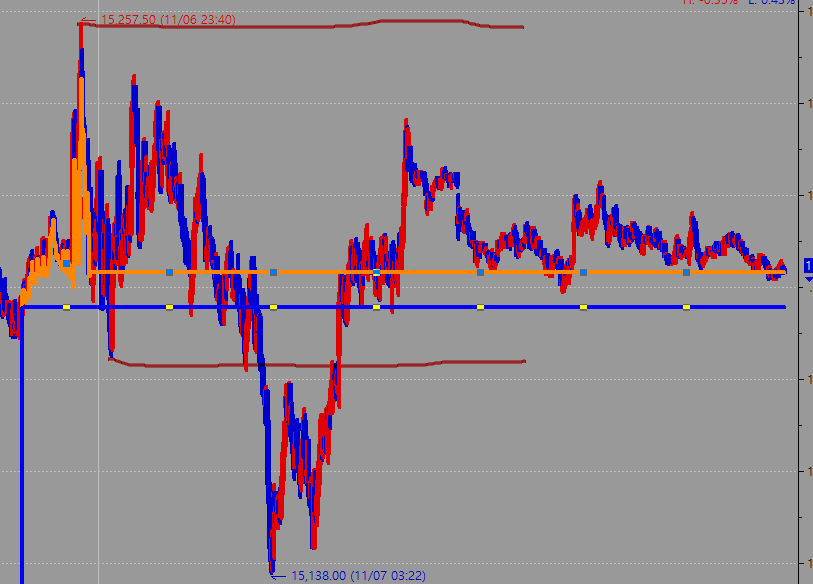
Task: Click the H: percentage text at top right
Action: [710, 3]
